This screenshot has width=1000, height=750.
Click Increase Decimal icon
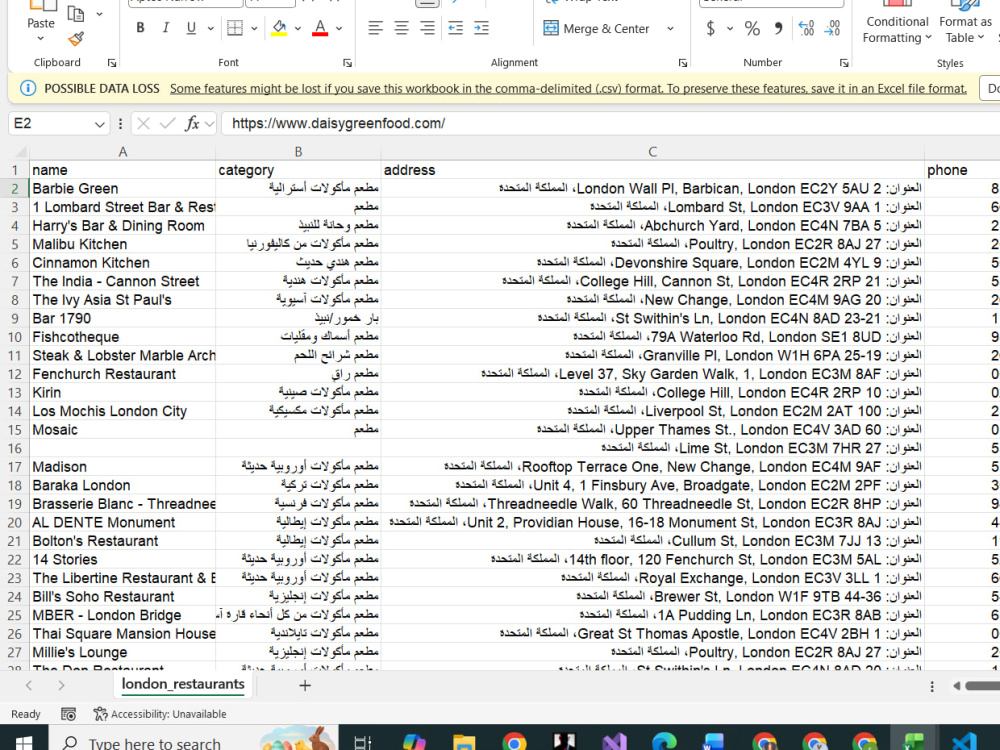pyautogui.click(x=806, y=28)
